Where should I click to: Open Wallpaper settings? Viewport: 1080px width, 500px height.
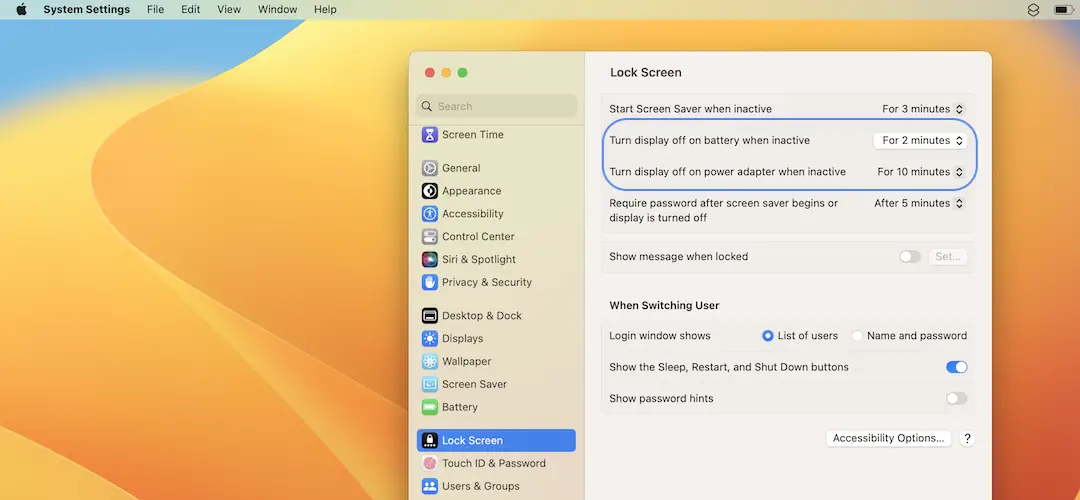point(466,362)
